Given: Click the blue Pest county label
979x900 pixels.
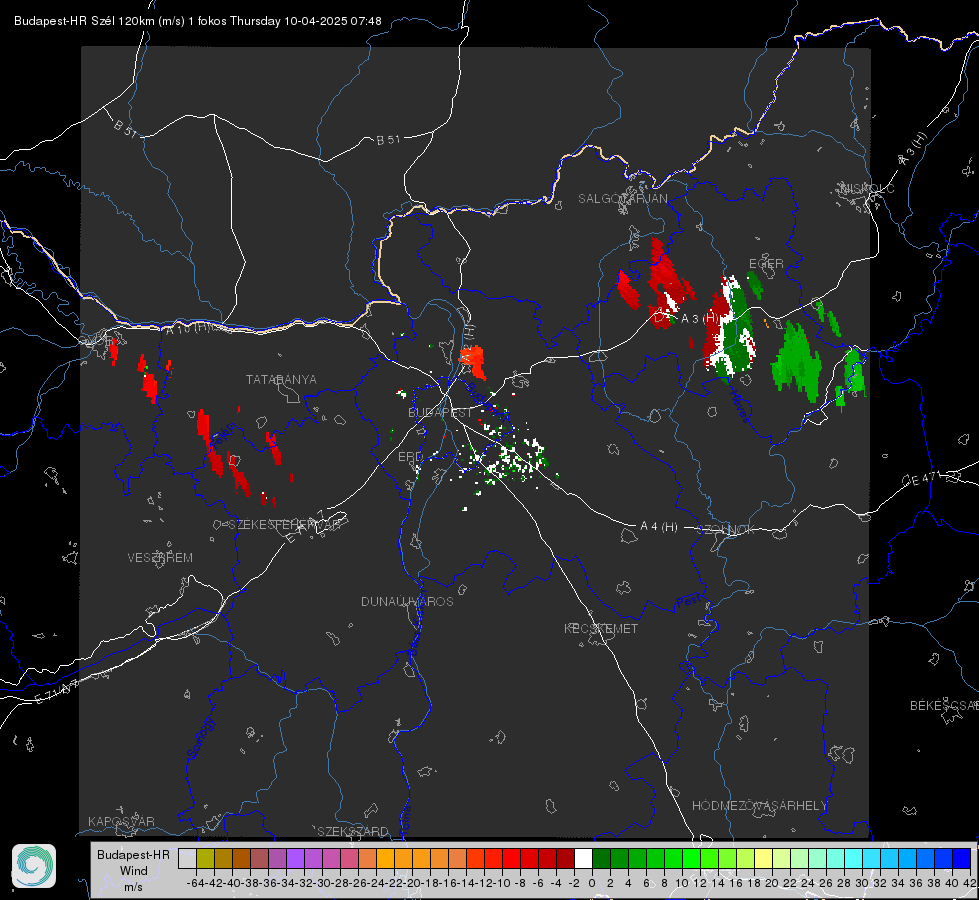Looking at the screenshot, I should (688, 602).
